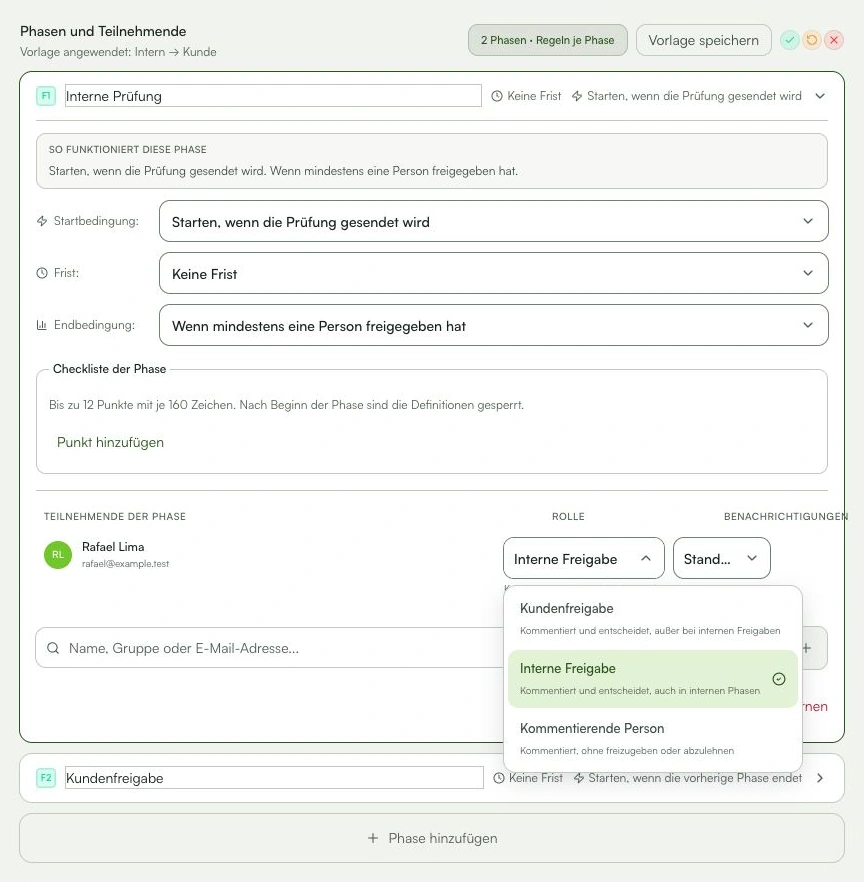Screen dimensions: 864x882
Task: Click the 2 Phasen · Regeln je Phase button
Action: click(547, 40)
